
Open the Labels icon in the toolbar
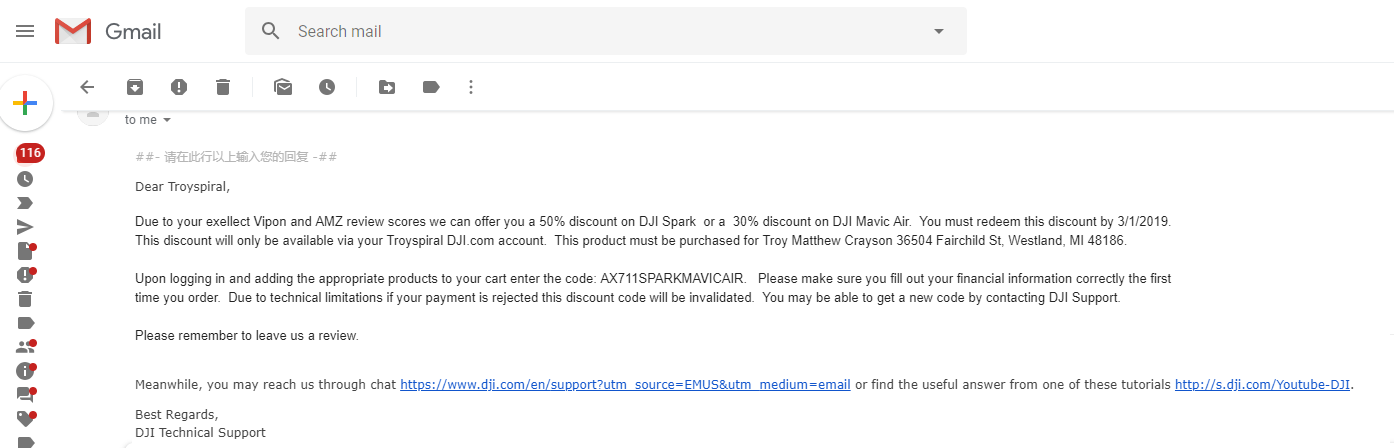(x=431, y=87)
